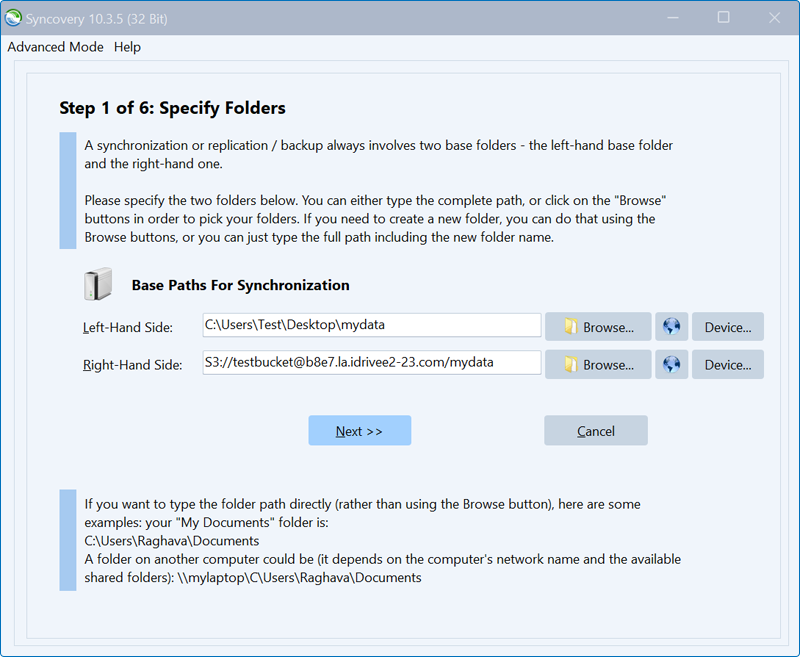Browse for the Right-Hand Side folder
800x657 pixels.
[x=598, y=364]
